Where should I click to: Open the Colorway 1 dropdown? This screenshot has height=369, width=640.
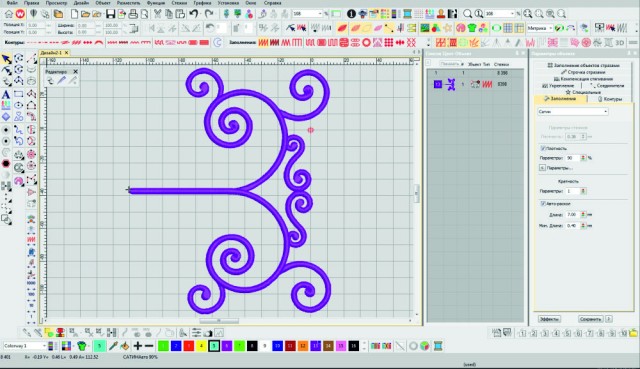(25, 346)
